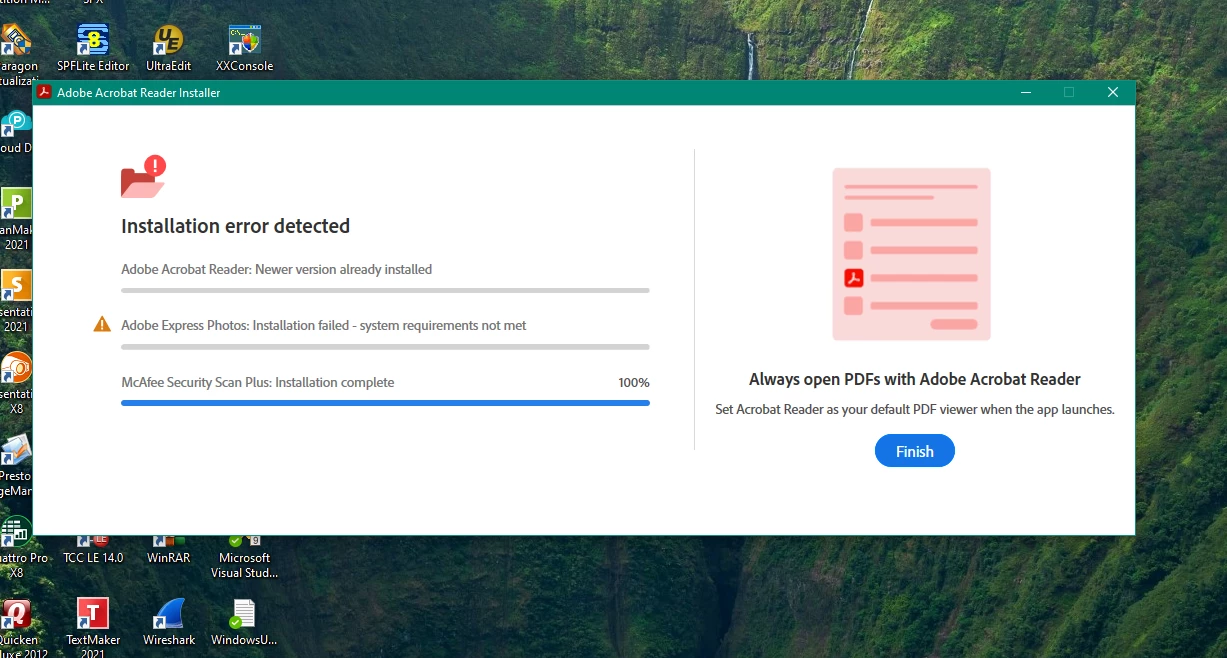Image resolution: width=1227 pixels, height=658 pixels.
Task: Open XXConsole desktop shortcut
Action: click(244, 48)
